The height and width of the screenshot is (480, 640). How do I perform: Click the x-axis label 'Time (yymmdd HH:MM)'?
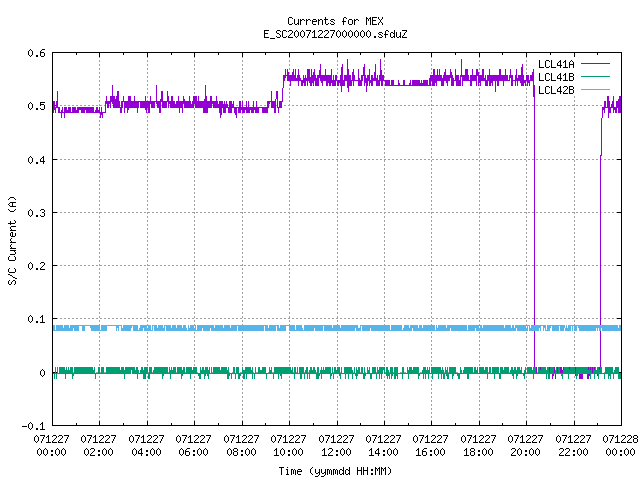point(335,471)
